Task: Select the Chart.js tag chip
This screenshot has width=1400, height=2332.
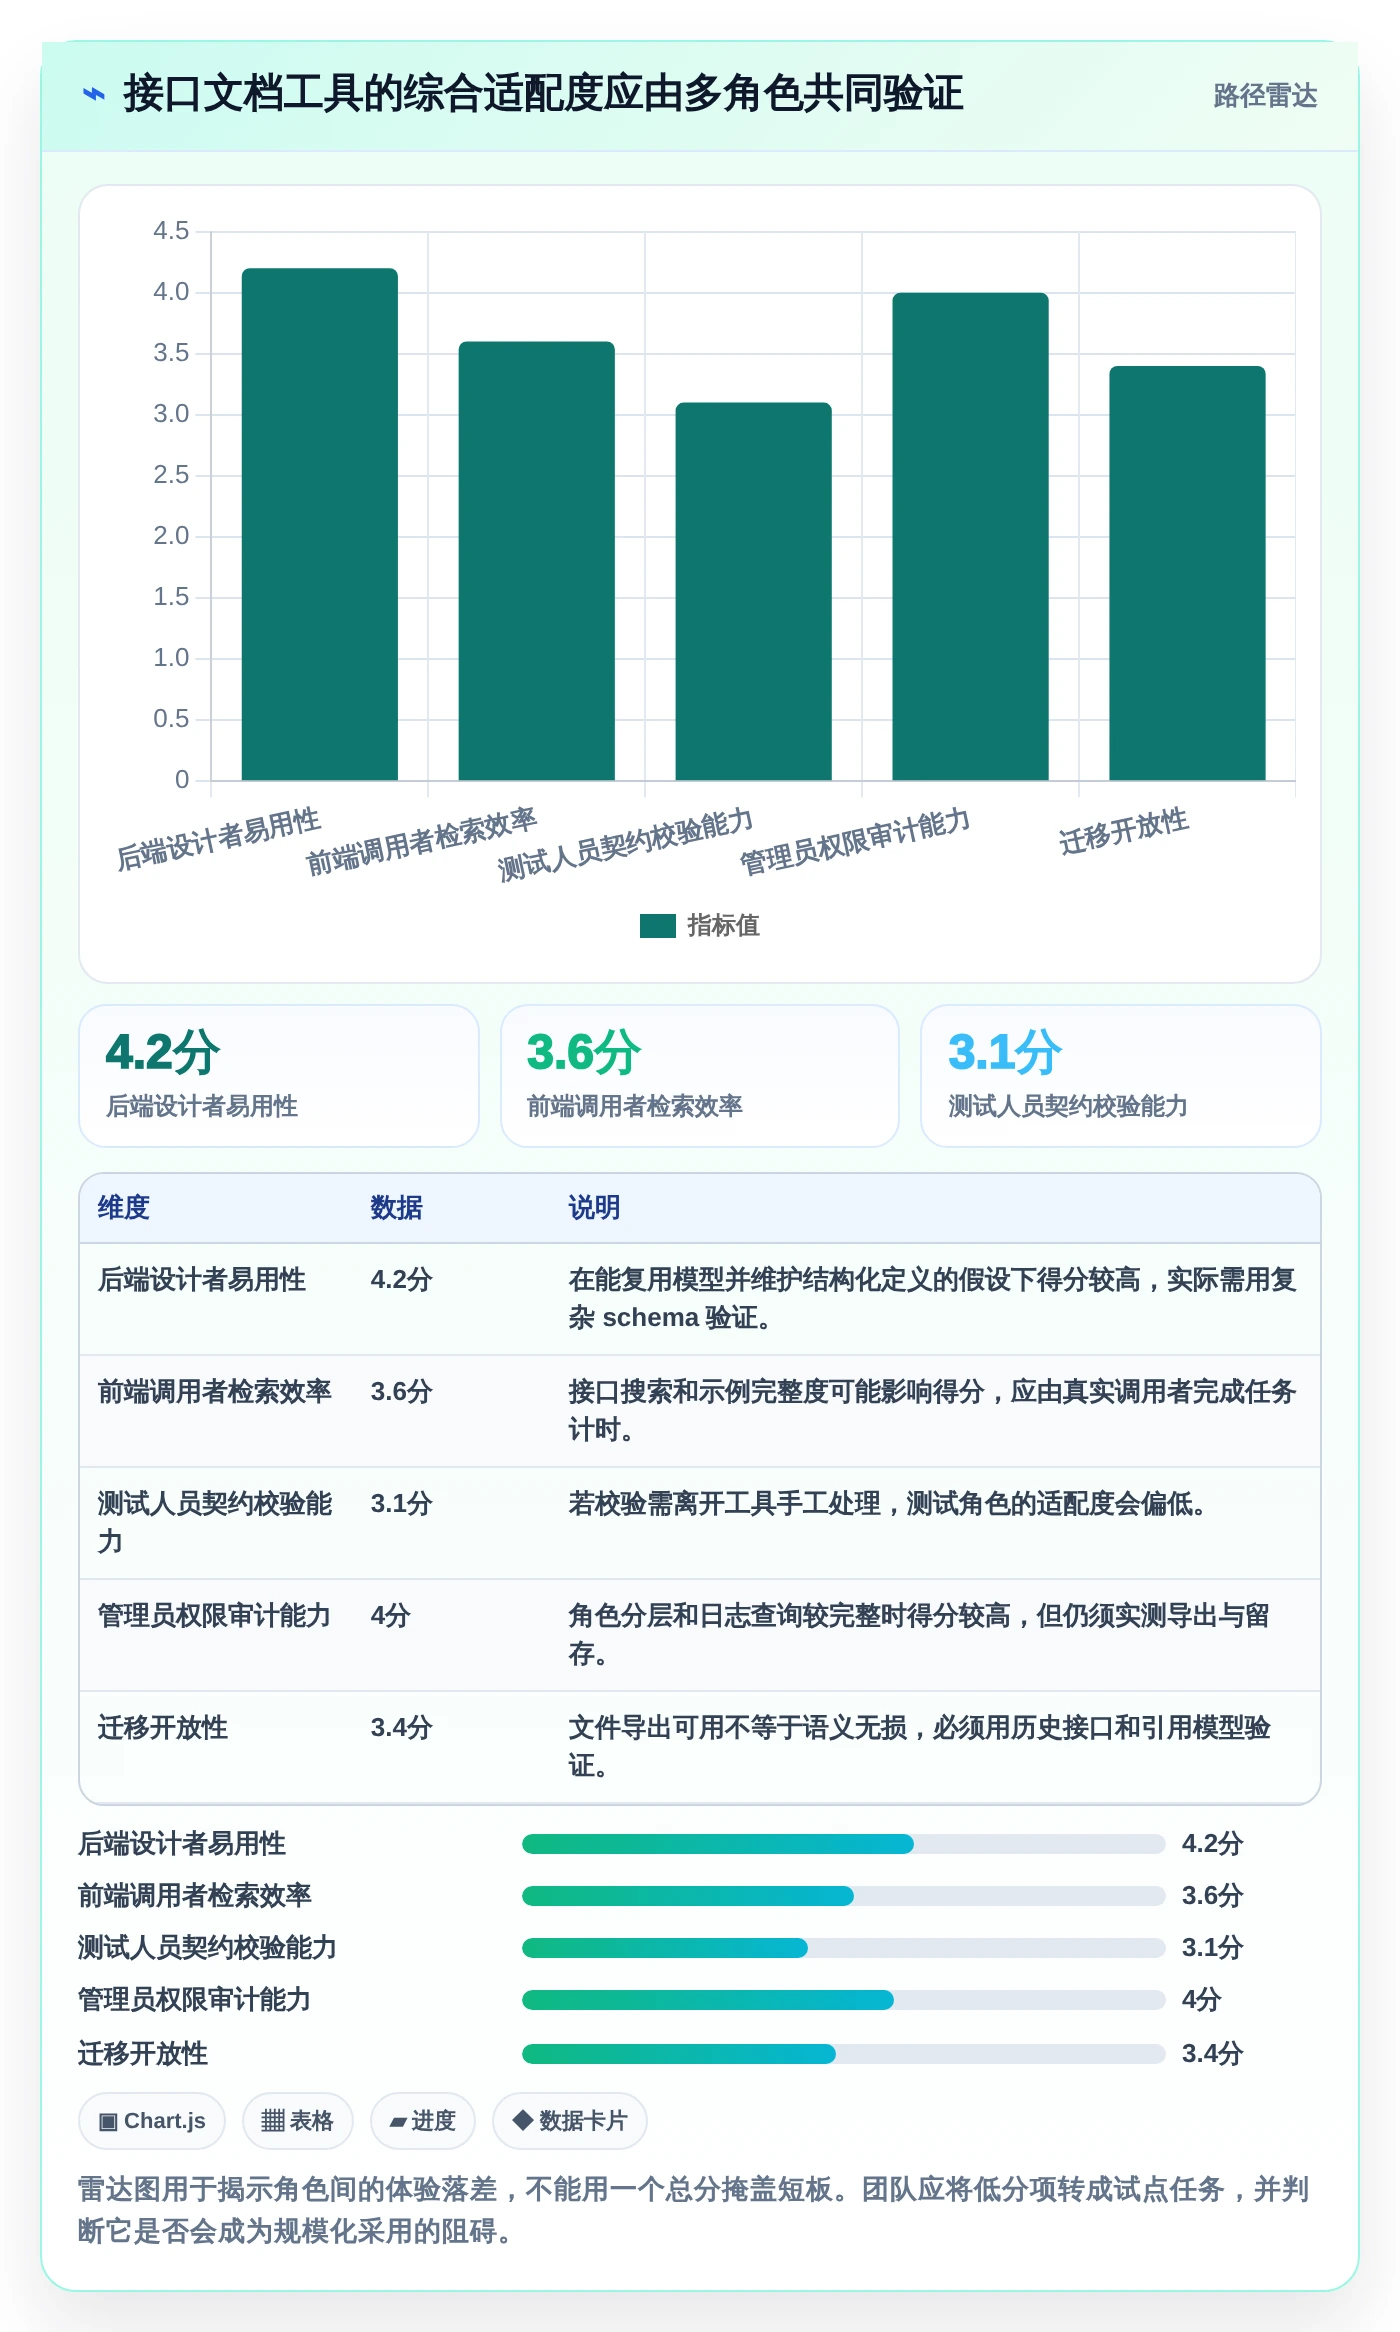Action: click(152, 2121)
